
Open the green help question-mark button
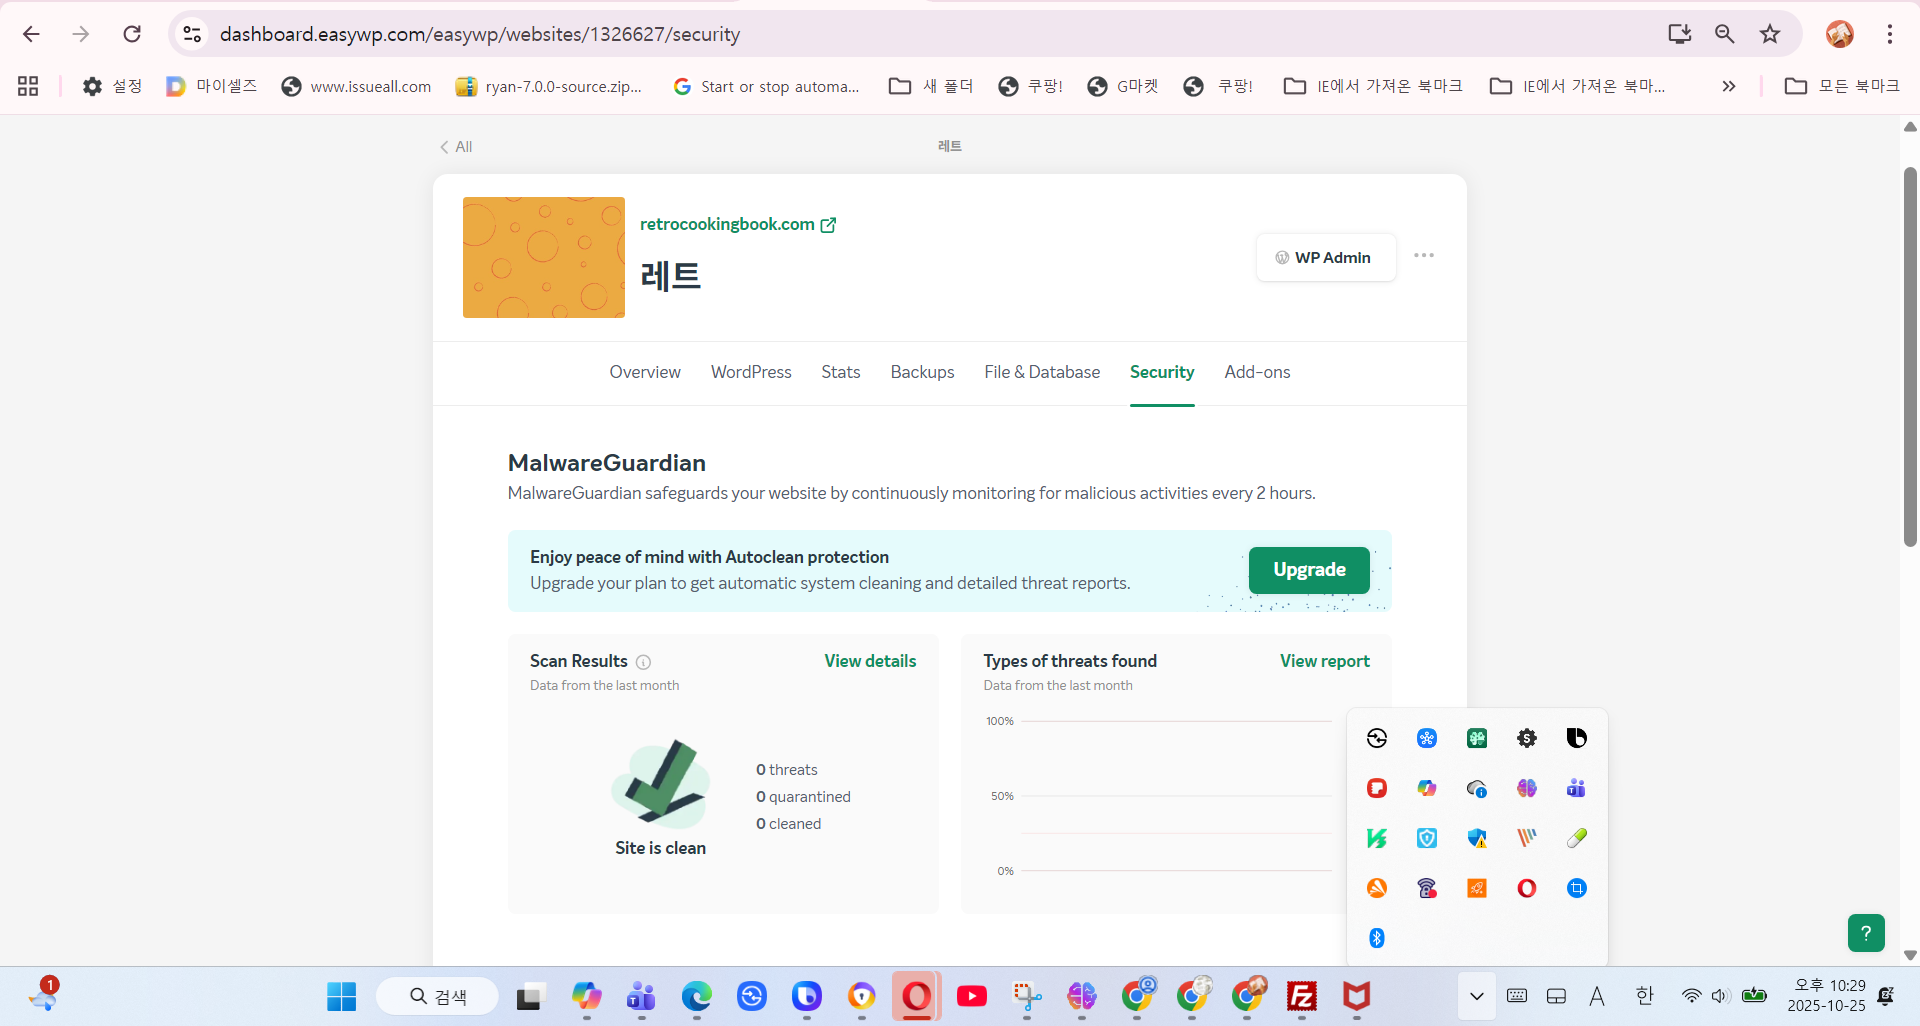tap(1866, 933)
